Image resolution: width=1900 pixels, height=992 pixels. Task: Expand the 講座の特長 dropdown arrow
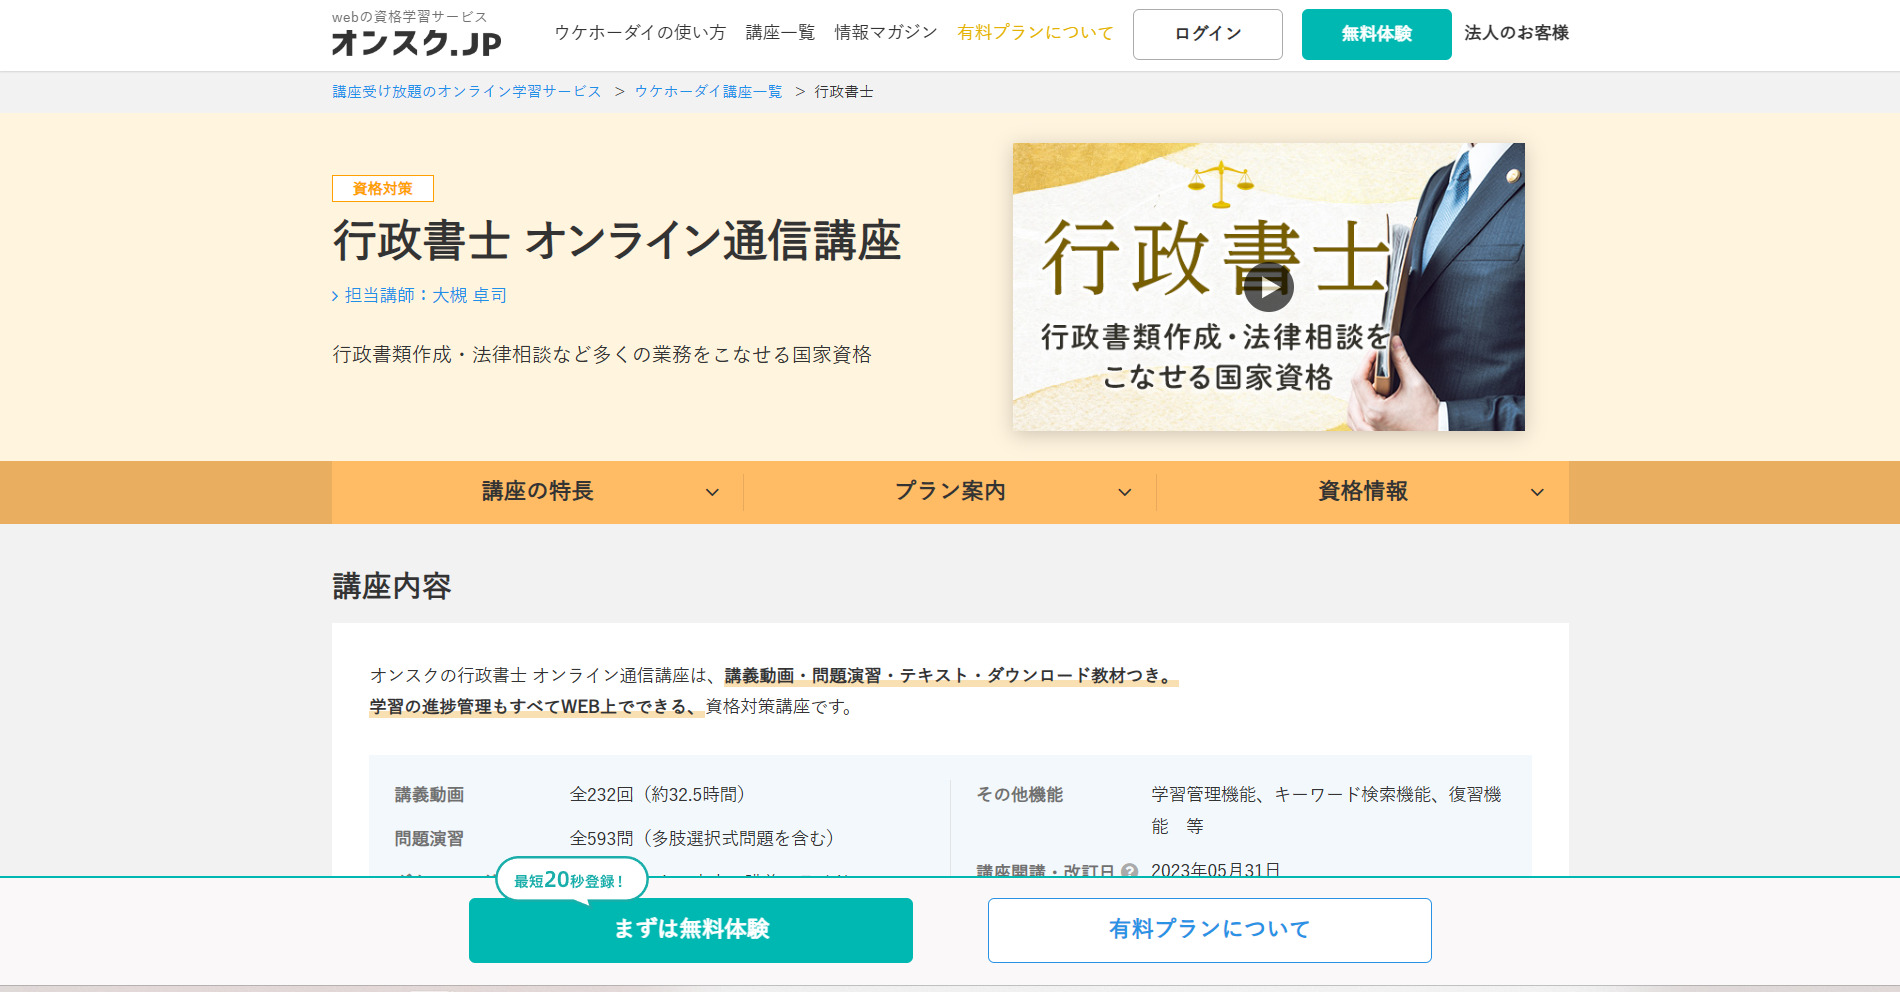click(x=712, y=492)
